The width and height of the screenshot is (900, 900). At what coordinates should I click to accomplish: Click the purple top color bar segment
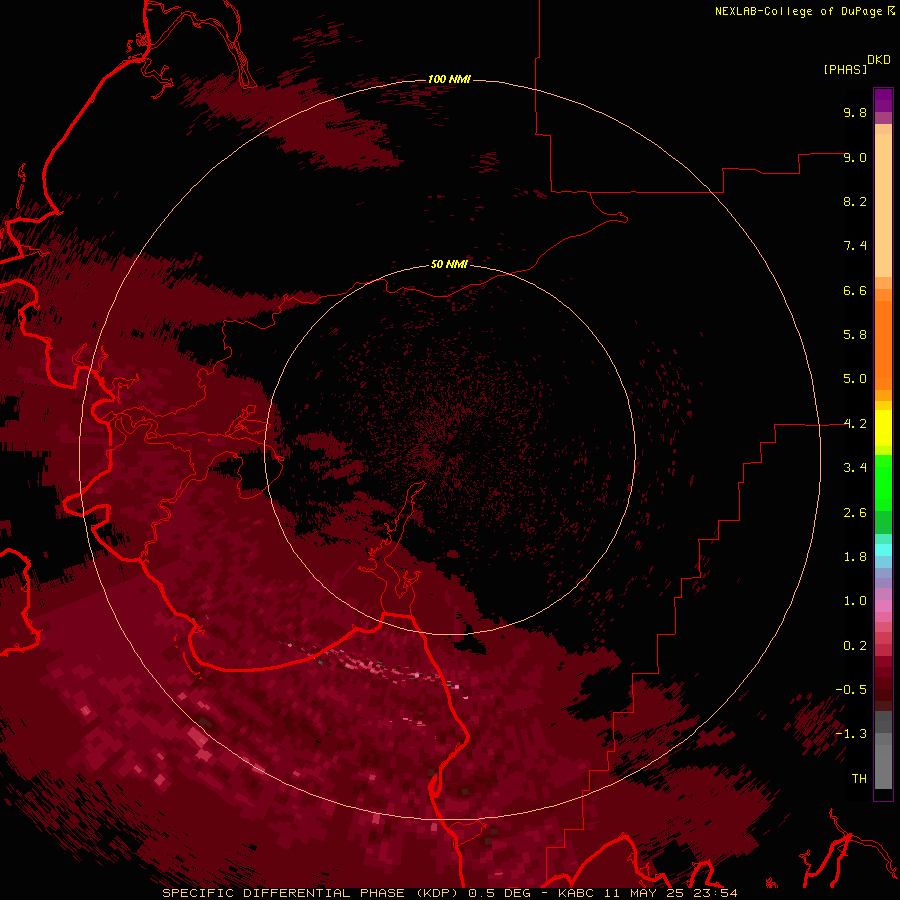[x=883, y=100]
